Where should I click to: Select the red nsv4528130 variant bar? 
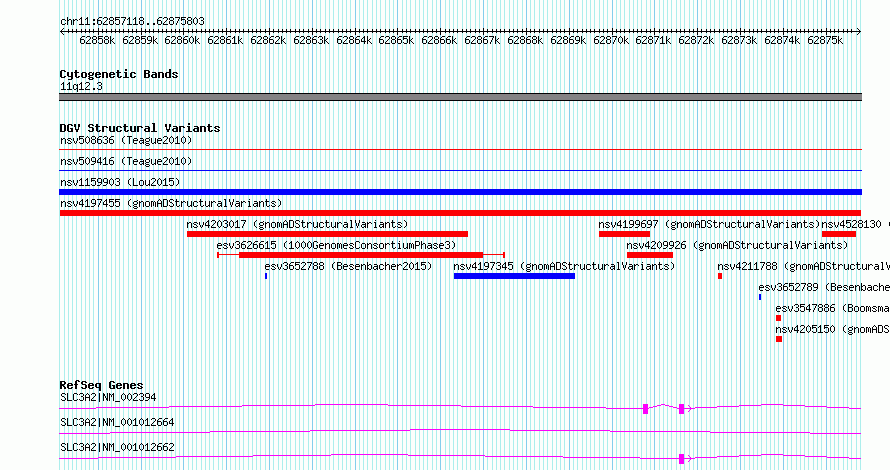(839, 234)
